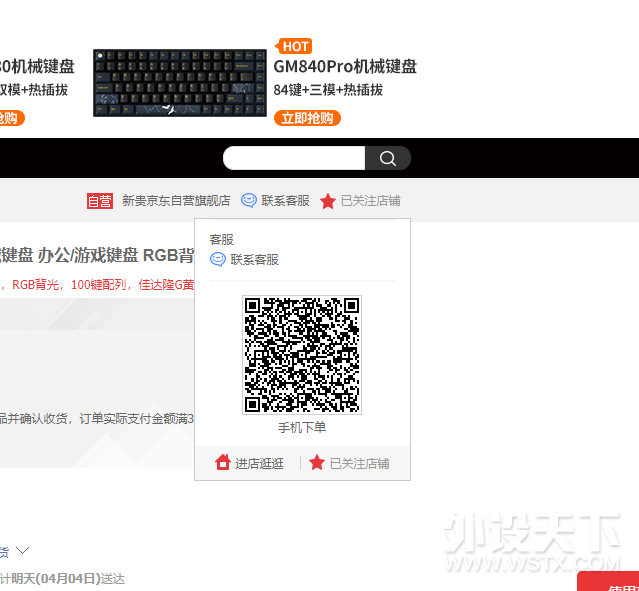The image size is (639, 591).
Task: Click the star icon in popup footer
Action: coord(317,463)
